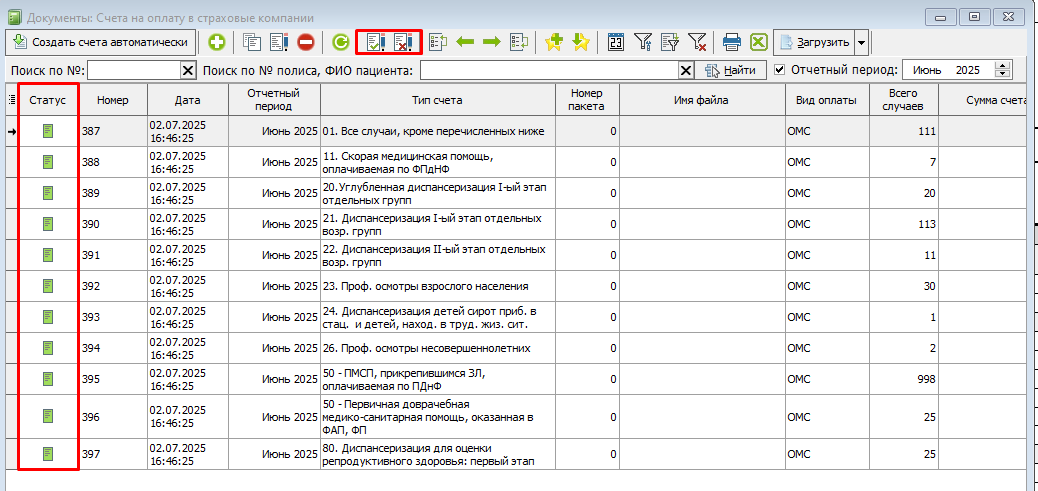This screenshot has width=1038, height=491.
Task: Click the star with down arrow icon
Action: point(581,42)
